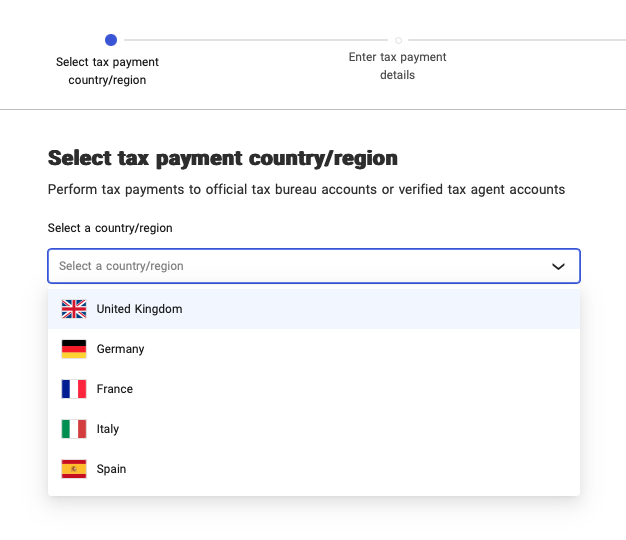Screen dimensions: 626x540
Task: Click the country/region combo box field
Action: (300, 266)
